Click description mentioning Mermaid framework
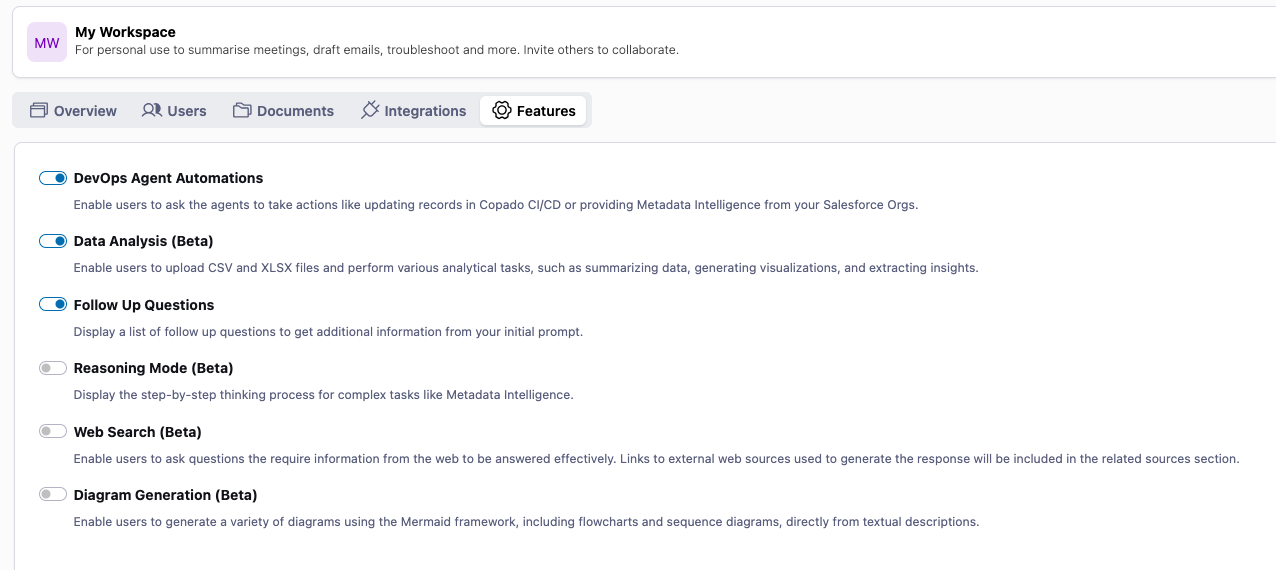The height and width of the screenshot is (570, 1276). coord(526,522)
